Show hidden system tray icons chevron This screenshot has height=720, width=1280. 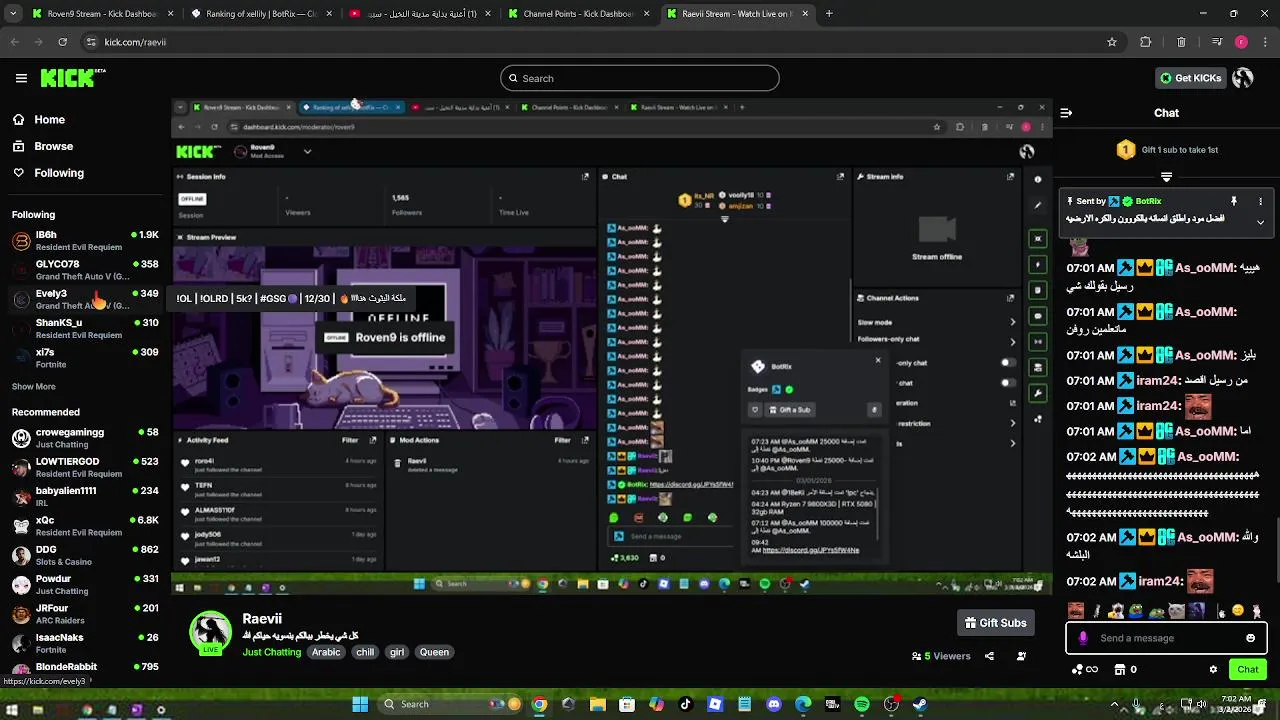click(1114, 704)
